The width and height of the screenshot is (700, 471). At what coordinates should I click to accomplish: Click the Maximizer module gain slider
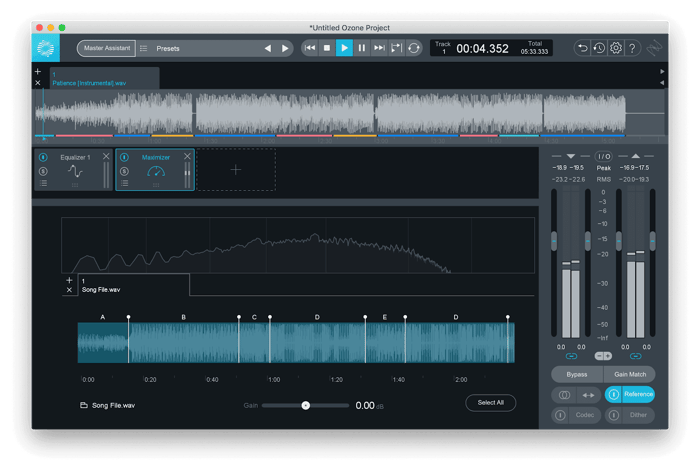[x=187, y=175]
